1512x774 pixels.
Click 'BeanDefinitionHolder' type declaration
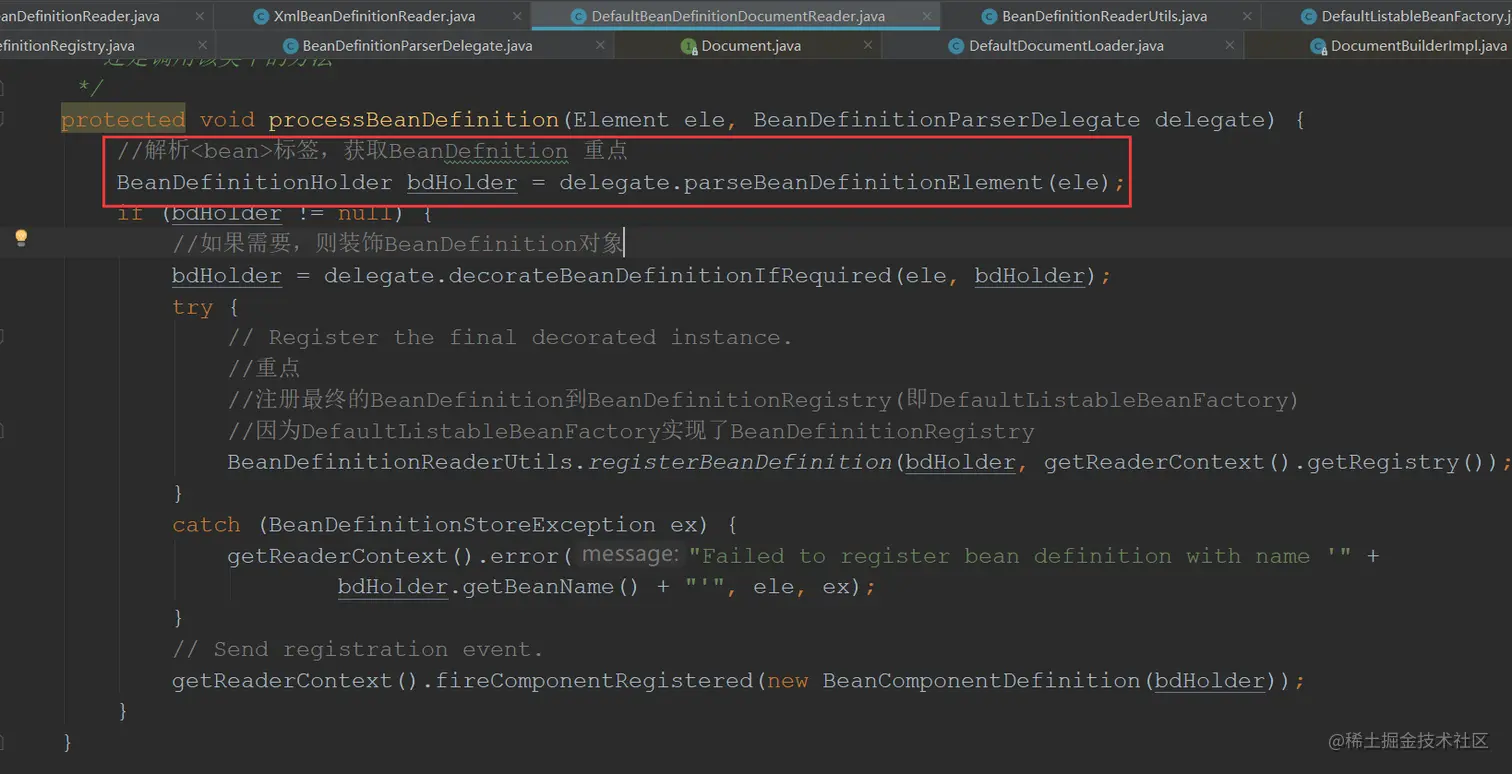[x=254, y=182]
